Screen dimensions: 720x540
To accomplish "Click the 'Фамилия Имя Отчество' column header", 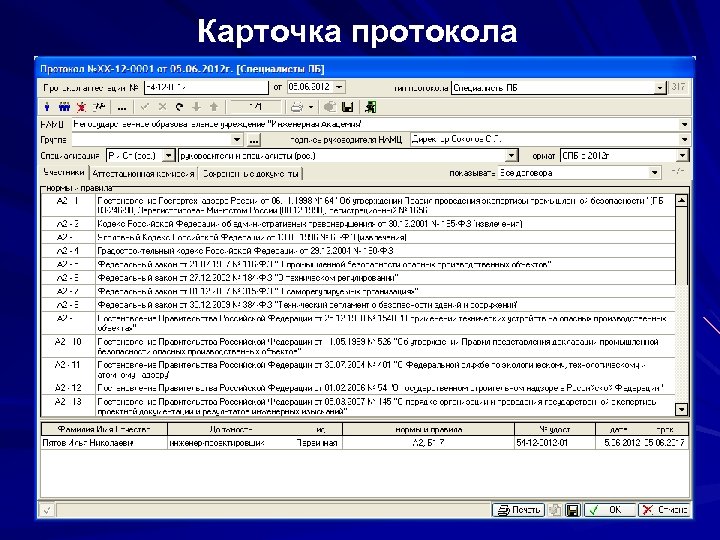I will [x=104, y=429].
